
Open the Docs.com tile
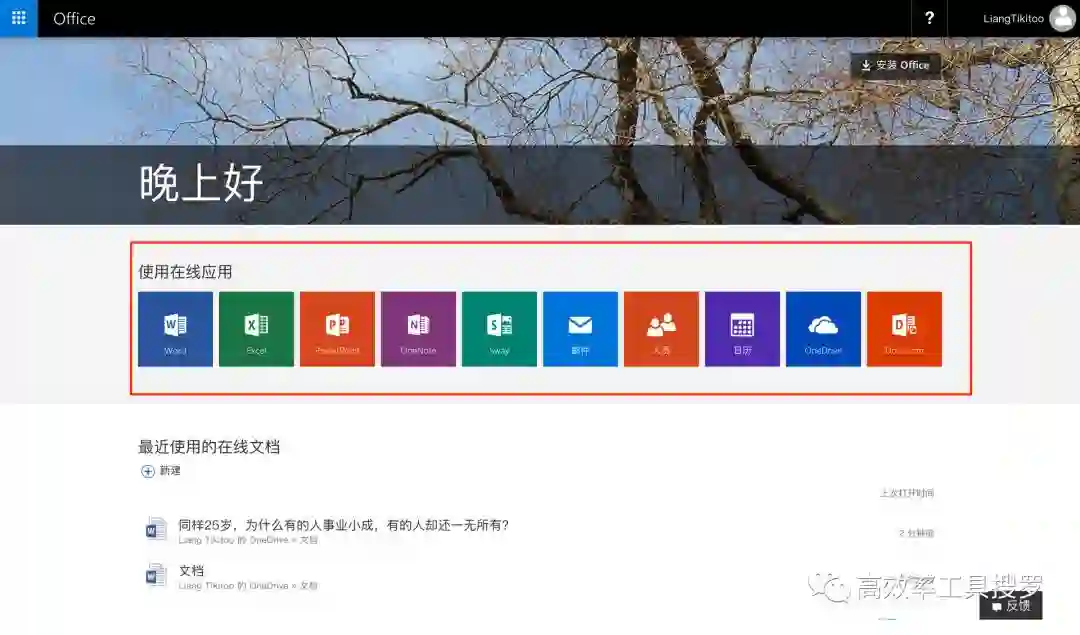coord(904,329)
